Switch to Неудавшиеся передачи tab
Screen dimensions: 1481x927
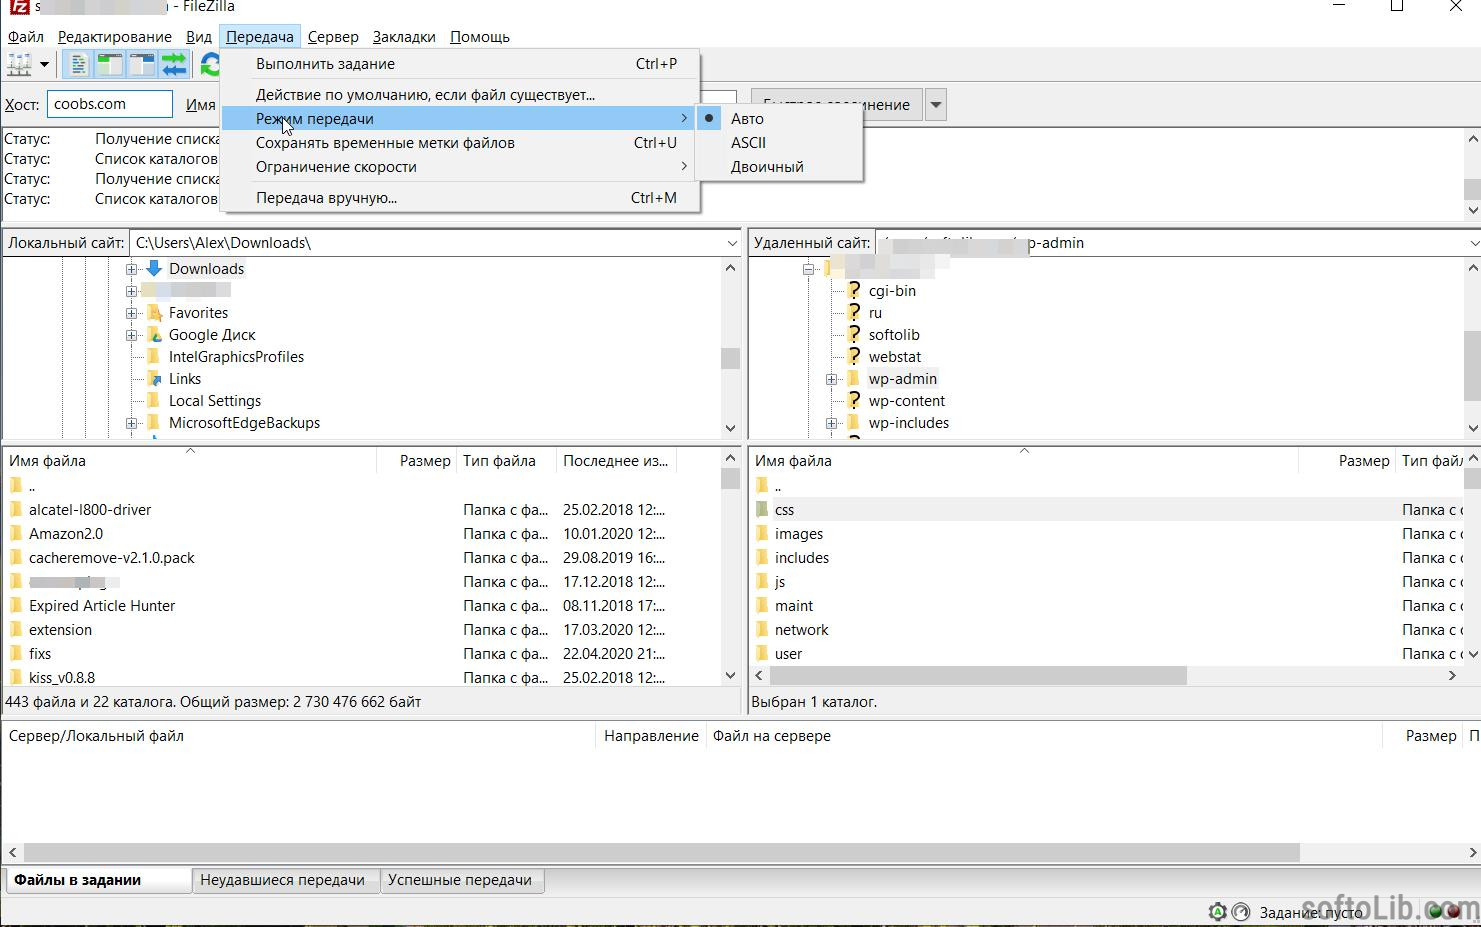pyautogui.click(x=283, y=880)
